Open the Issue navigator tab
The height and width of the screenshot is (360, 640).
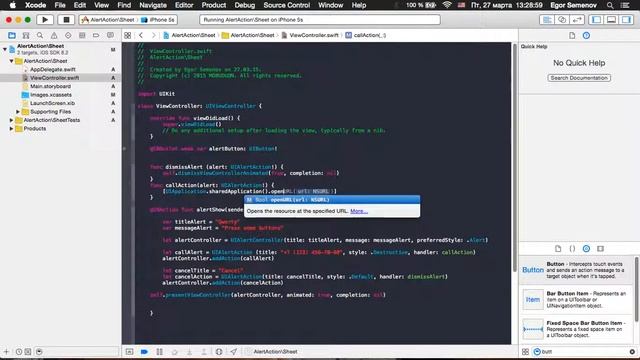click(54, 36)
